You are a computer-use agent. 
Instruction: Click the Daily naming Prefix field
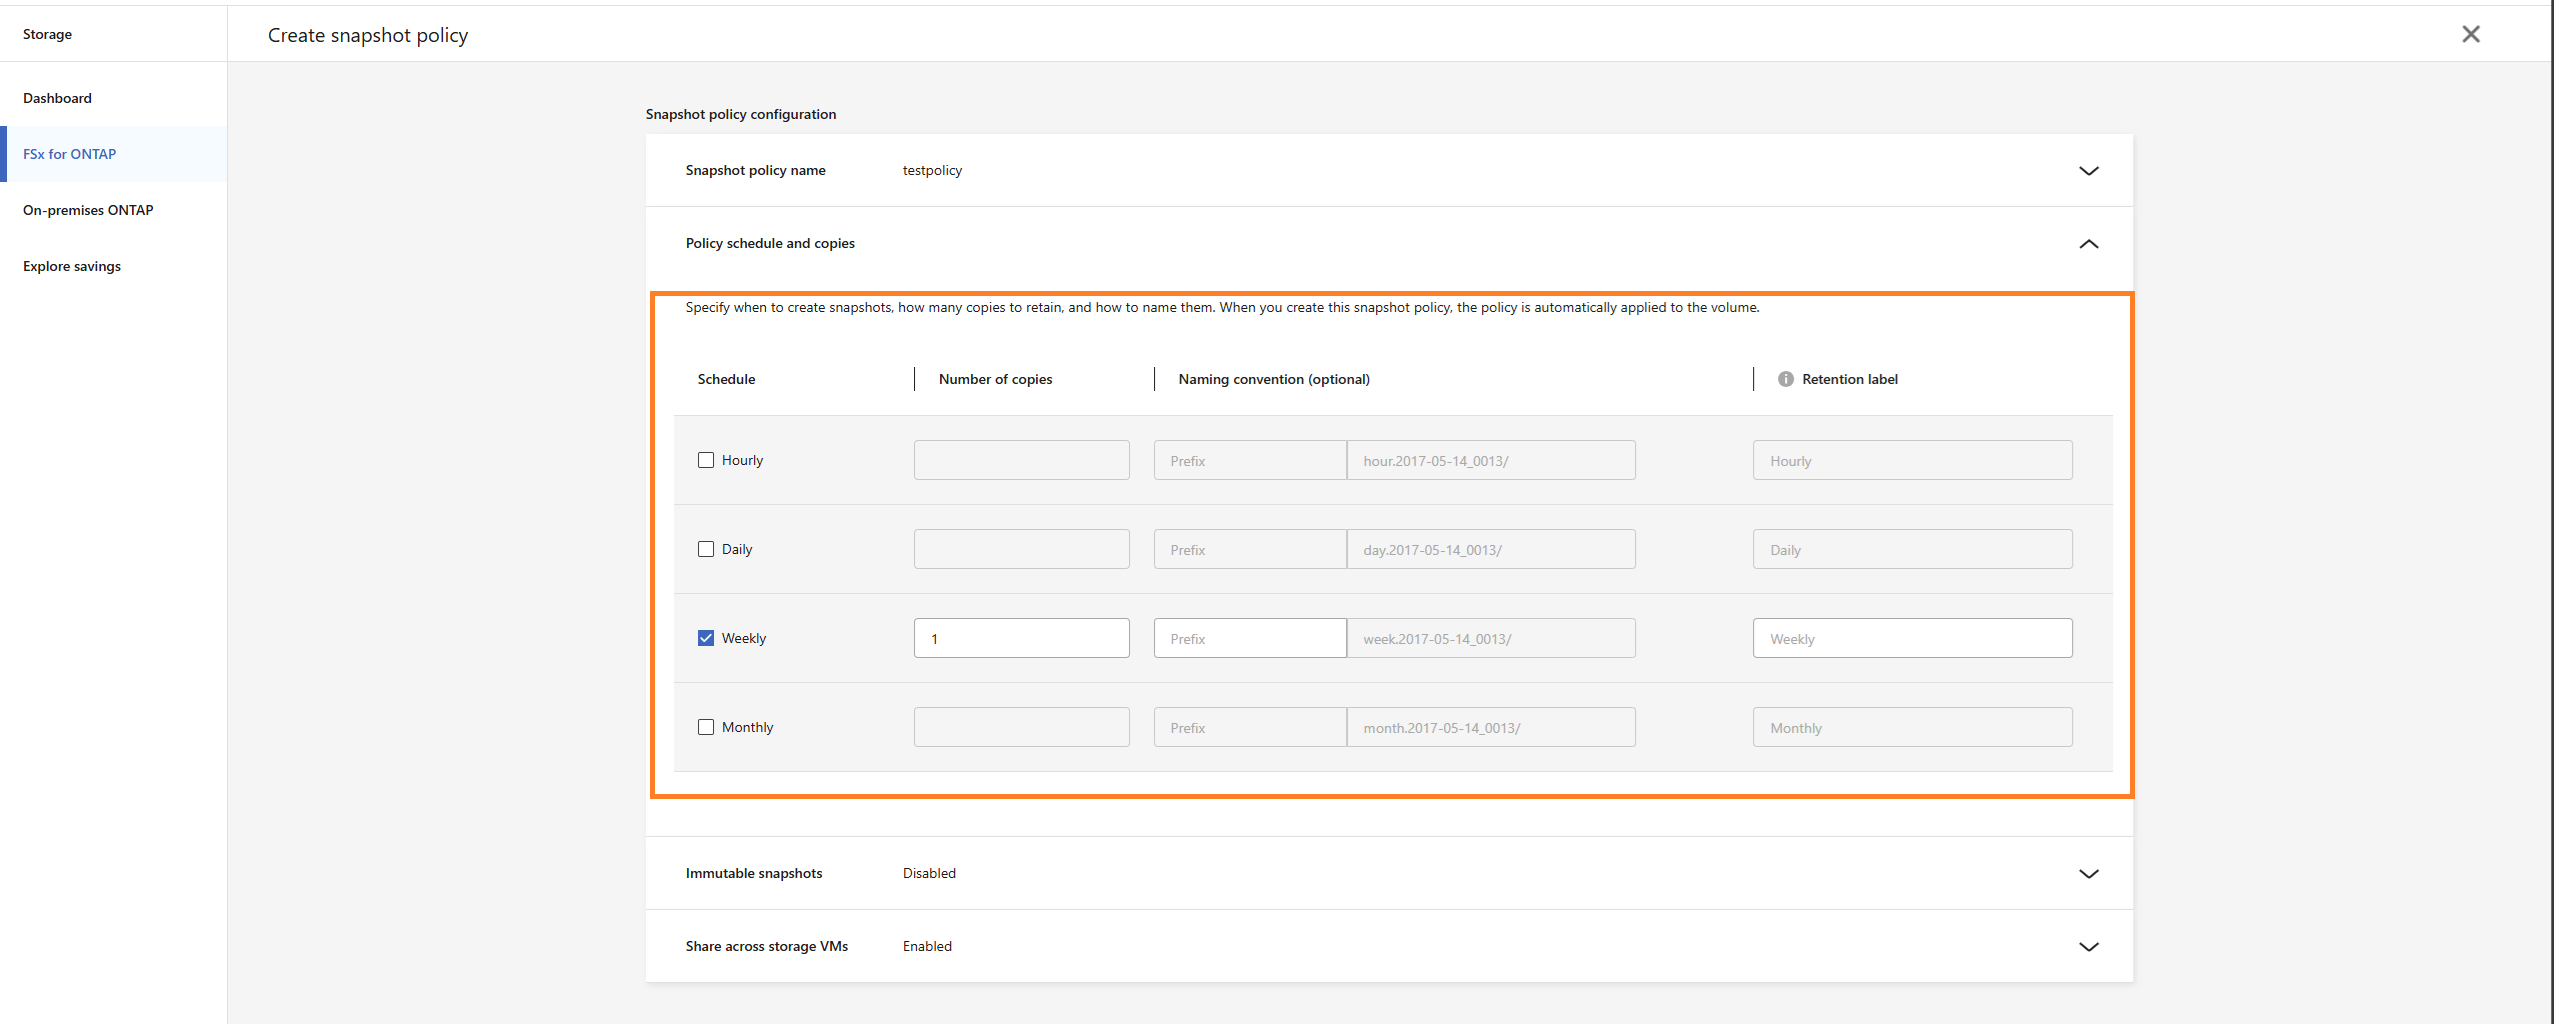(1250, 549)
